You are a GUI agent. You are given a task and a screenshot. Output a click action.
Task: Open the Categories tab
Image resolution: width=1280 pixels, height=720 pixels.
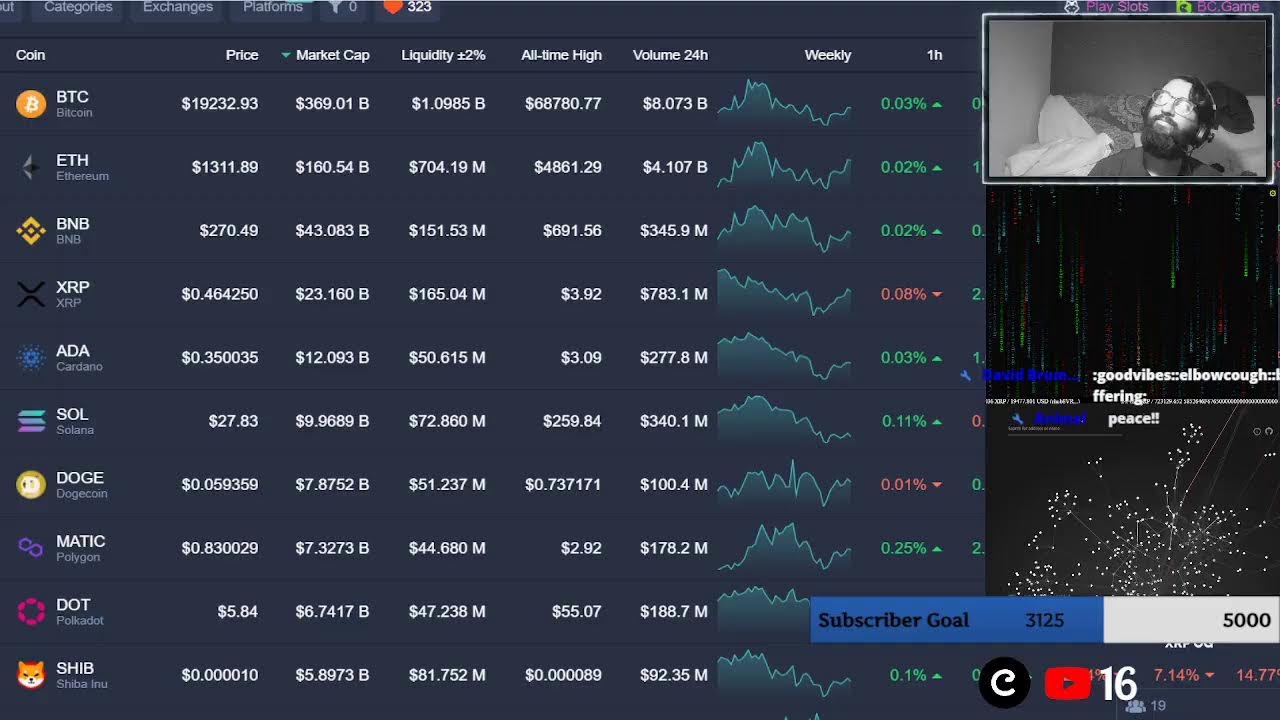click(79, 7)
